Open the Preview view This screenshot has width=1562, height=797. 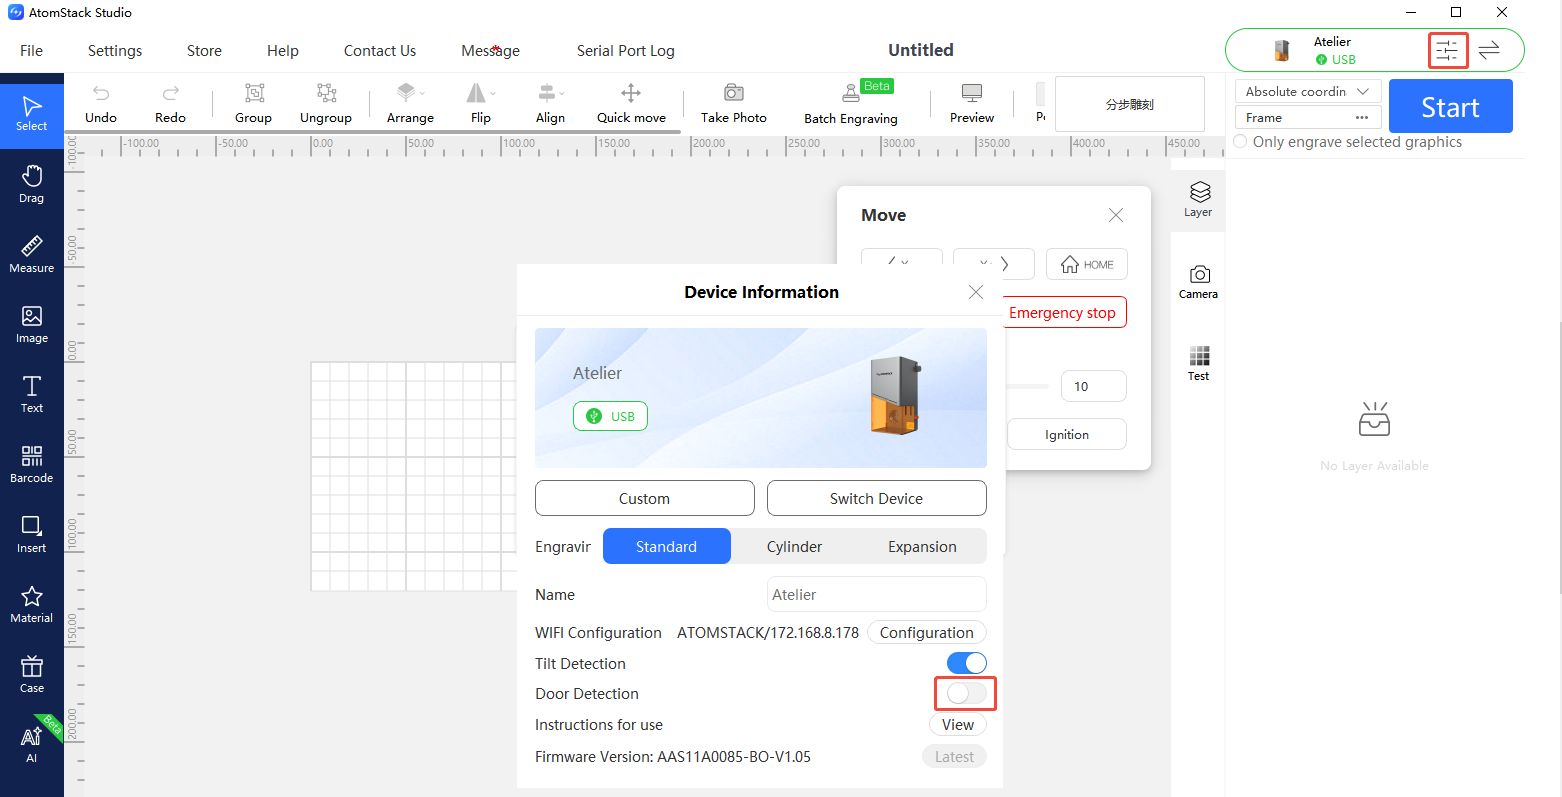(x=972, y=104)
